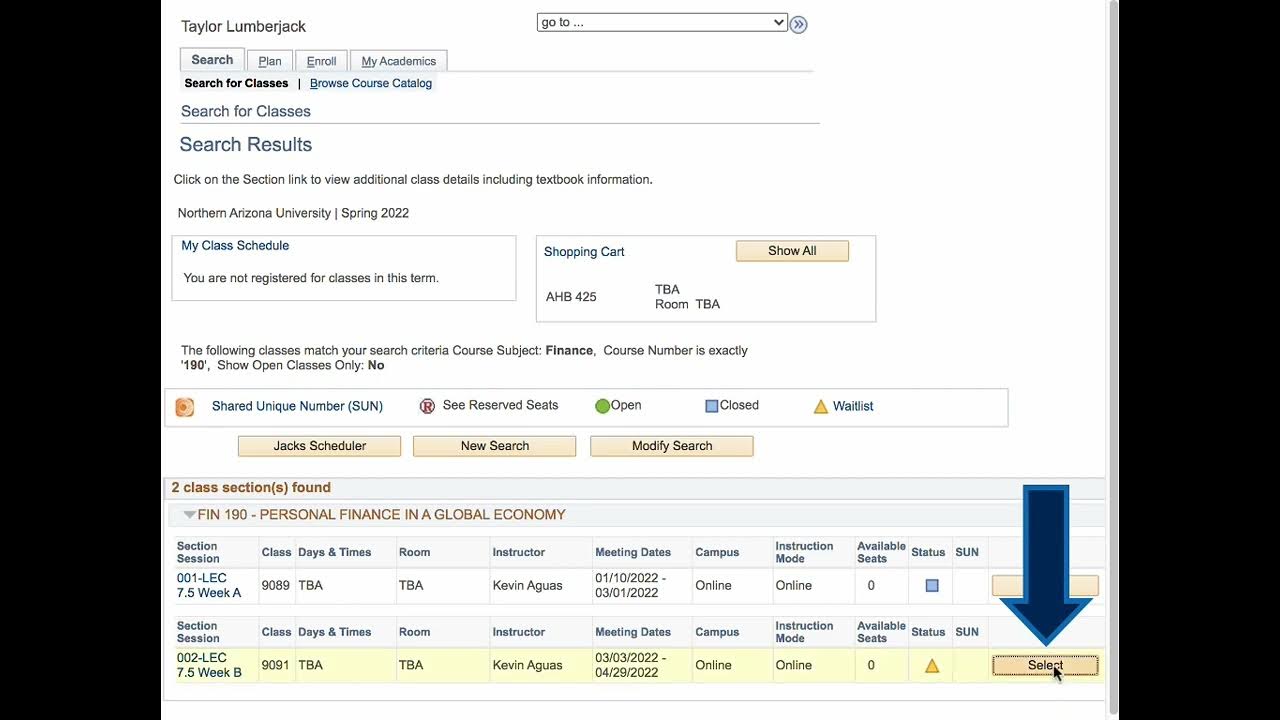1280x720 pixels.
Task: Open the Browse Course Catalog link
Action: [370, 83]
